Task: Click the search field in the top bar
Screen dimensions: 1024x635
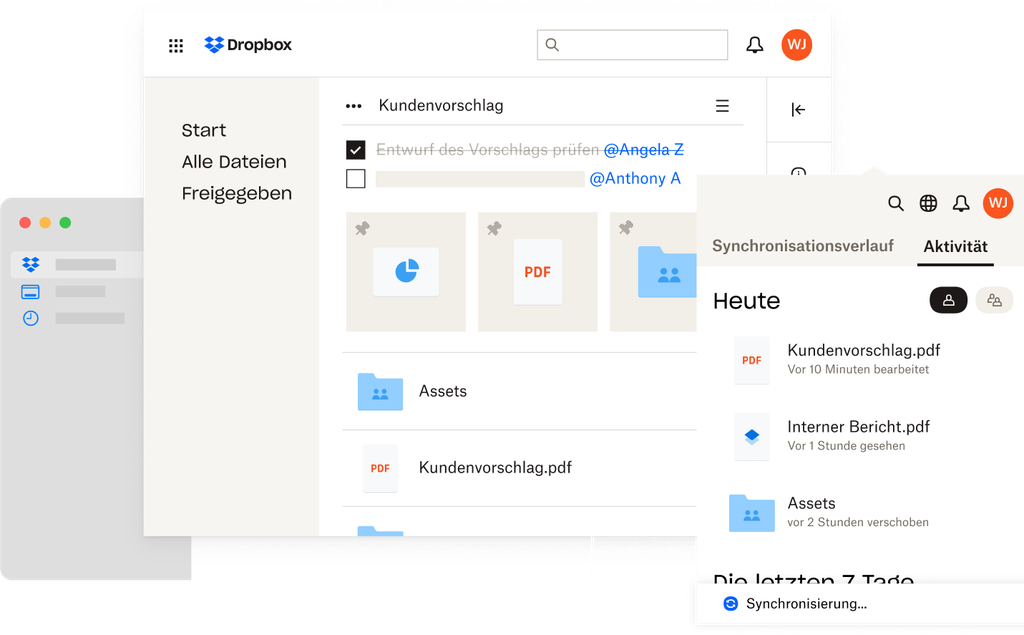Action: click(632, 44)
